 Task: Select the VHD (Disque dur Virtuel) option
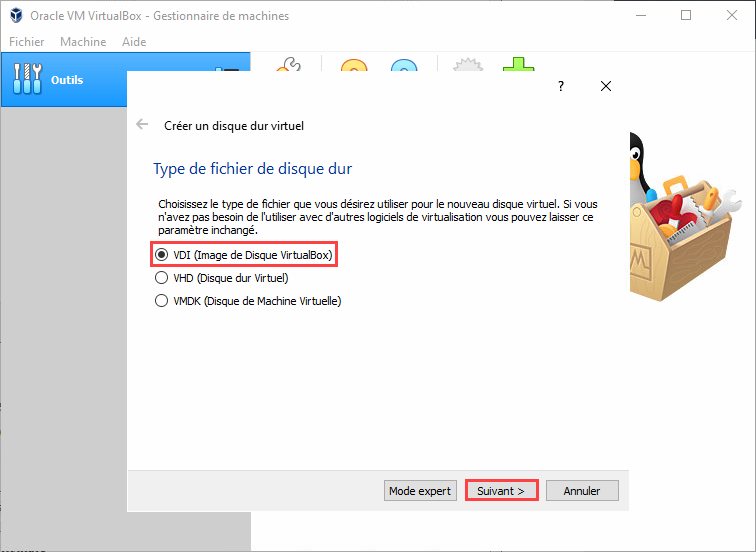[x=221, y=278]
